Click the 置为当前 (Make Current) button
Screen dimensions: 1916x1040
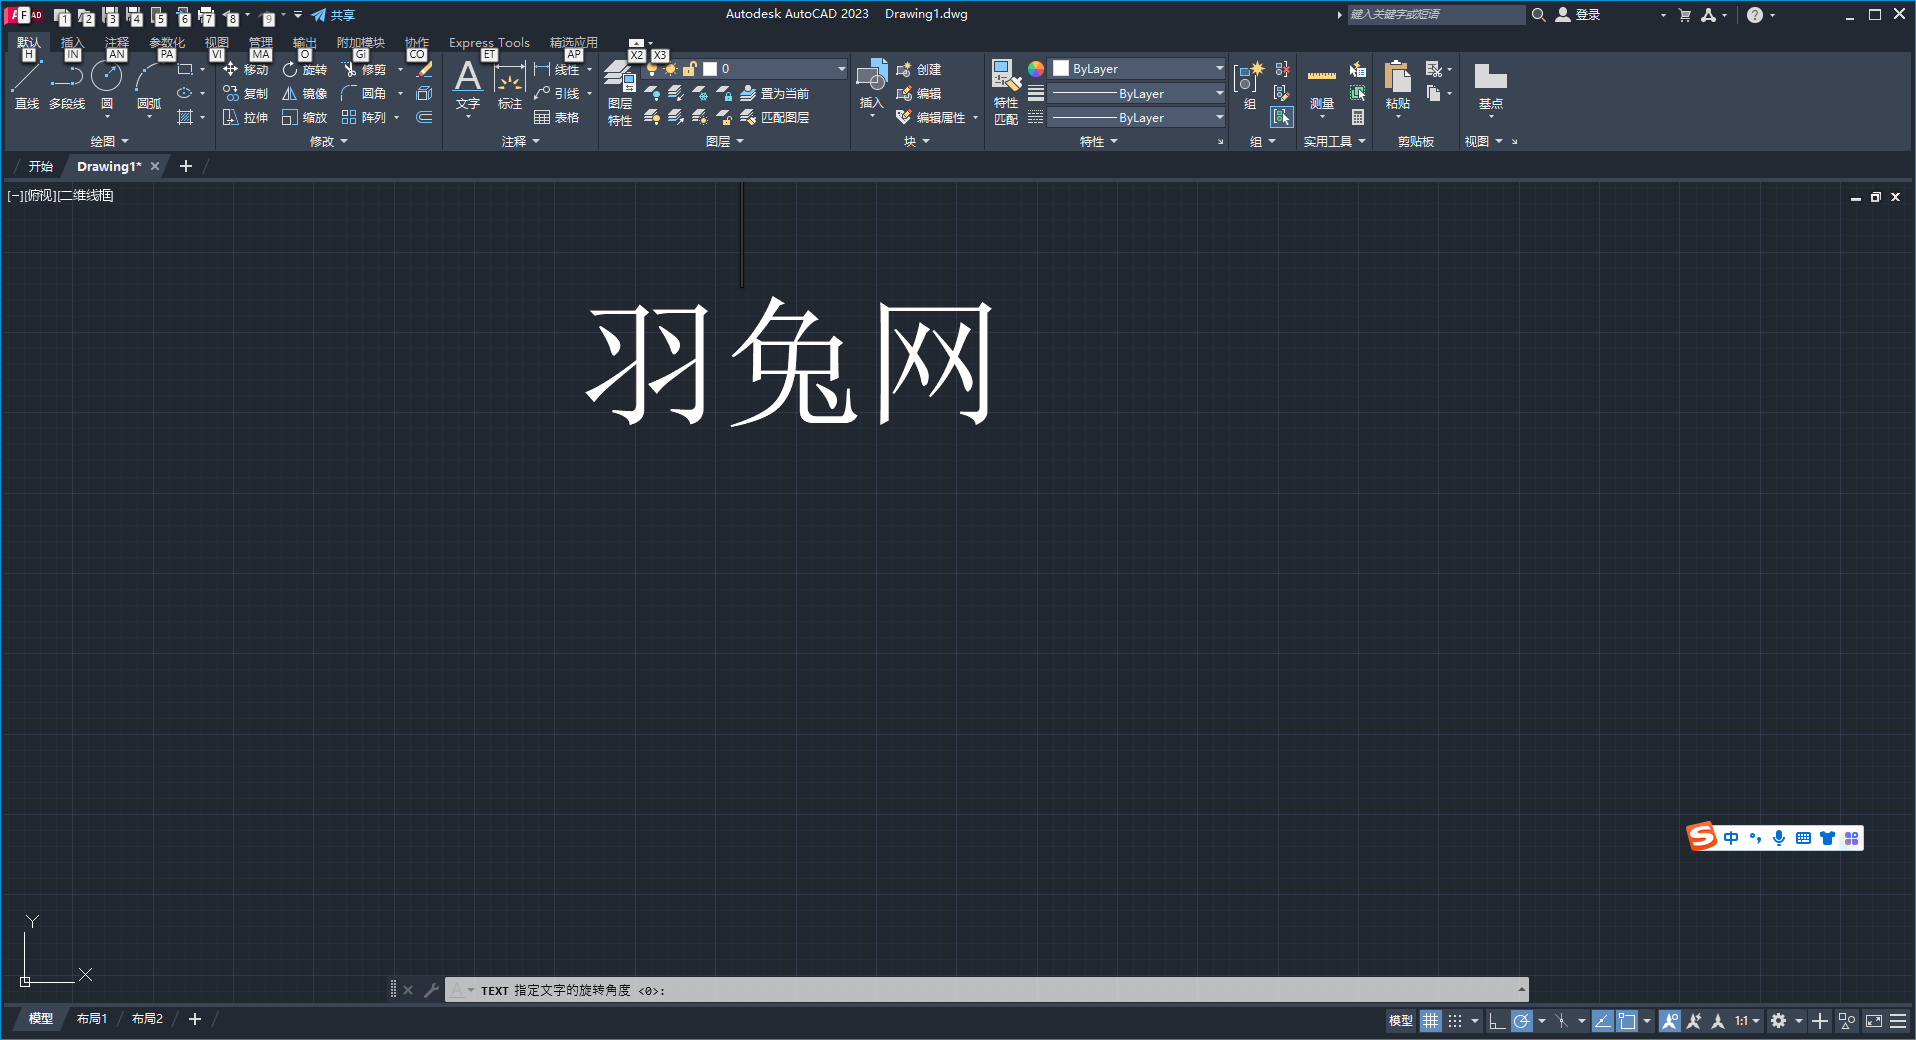(x=775, y=94)
